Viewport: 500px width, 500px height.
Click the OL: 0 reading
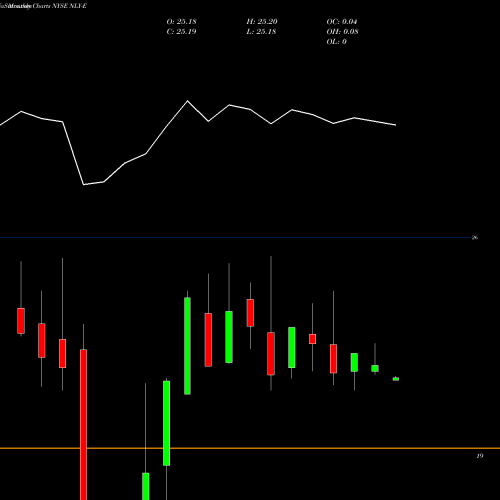tap(336, 42)
